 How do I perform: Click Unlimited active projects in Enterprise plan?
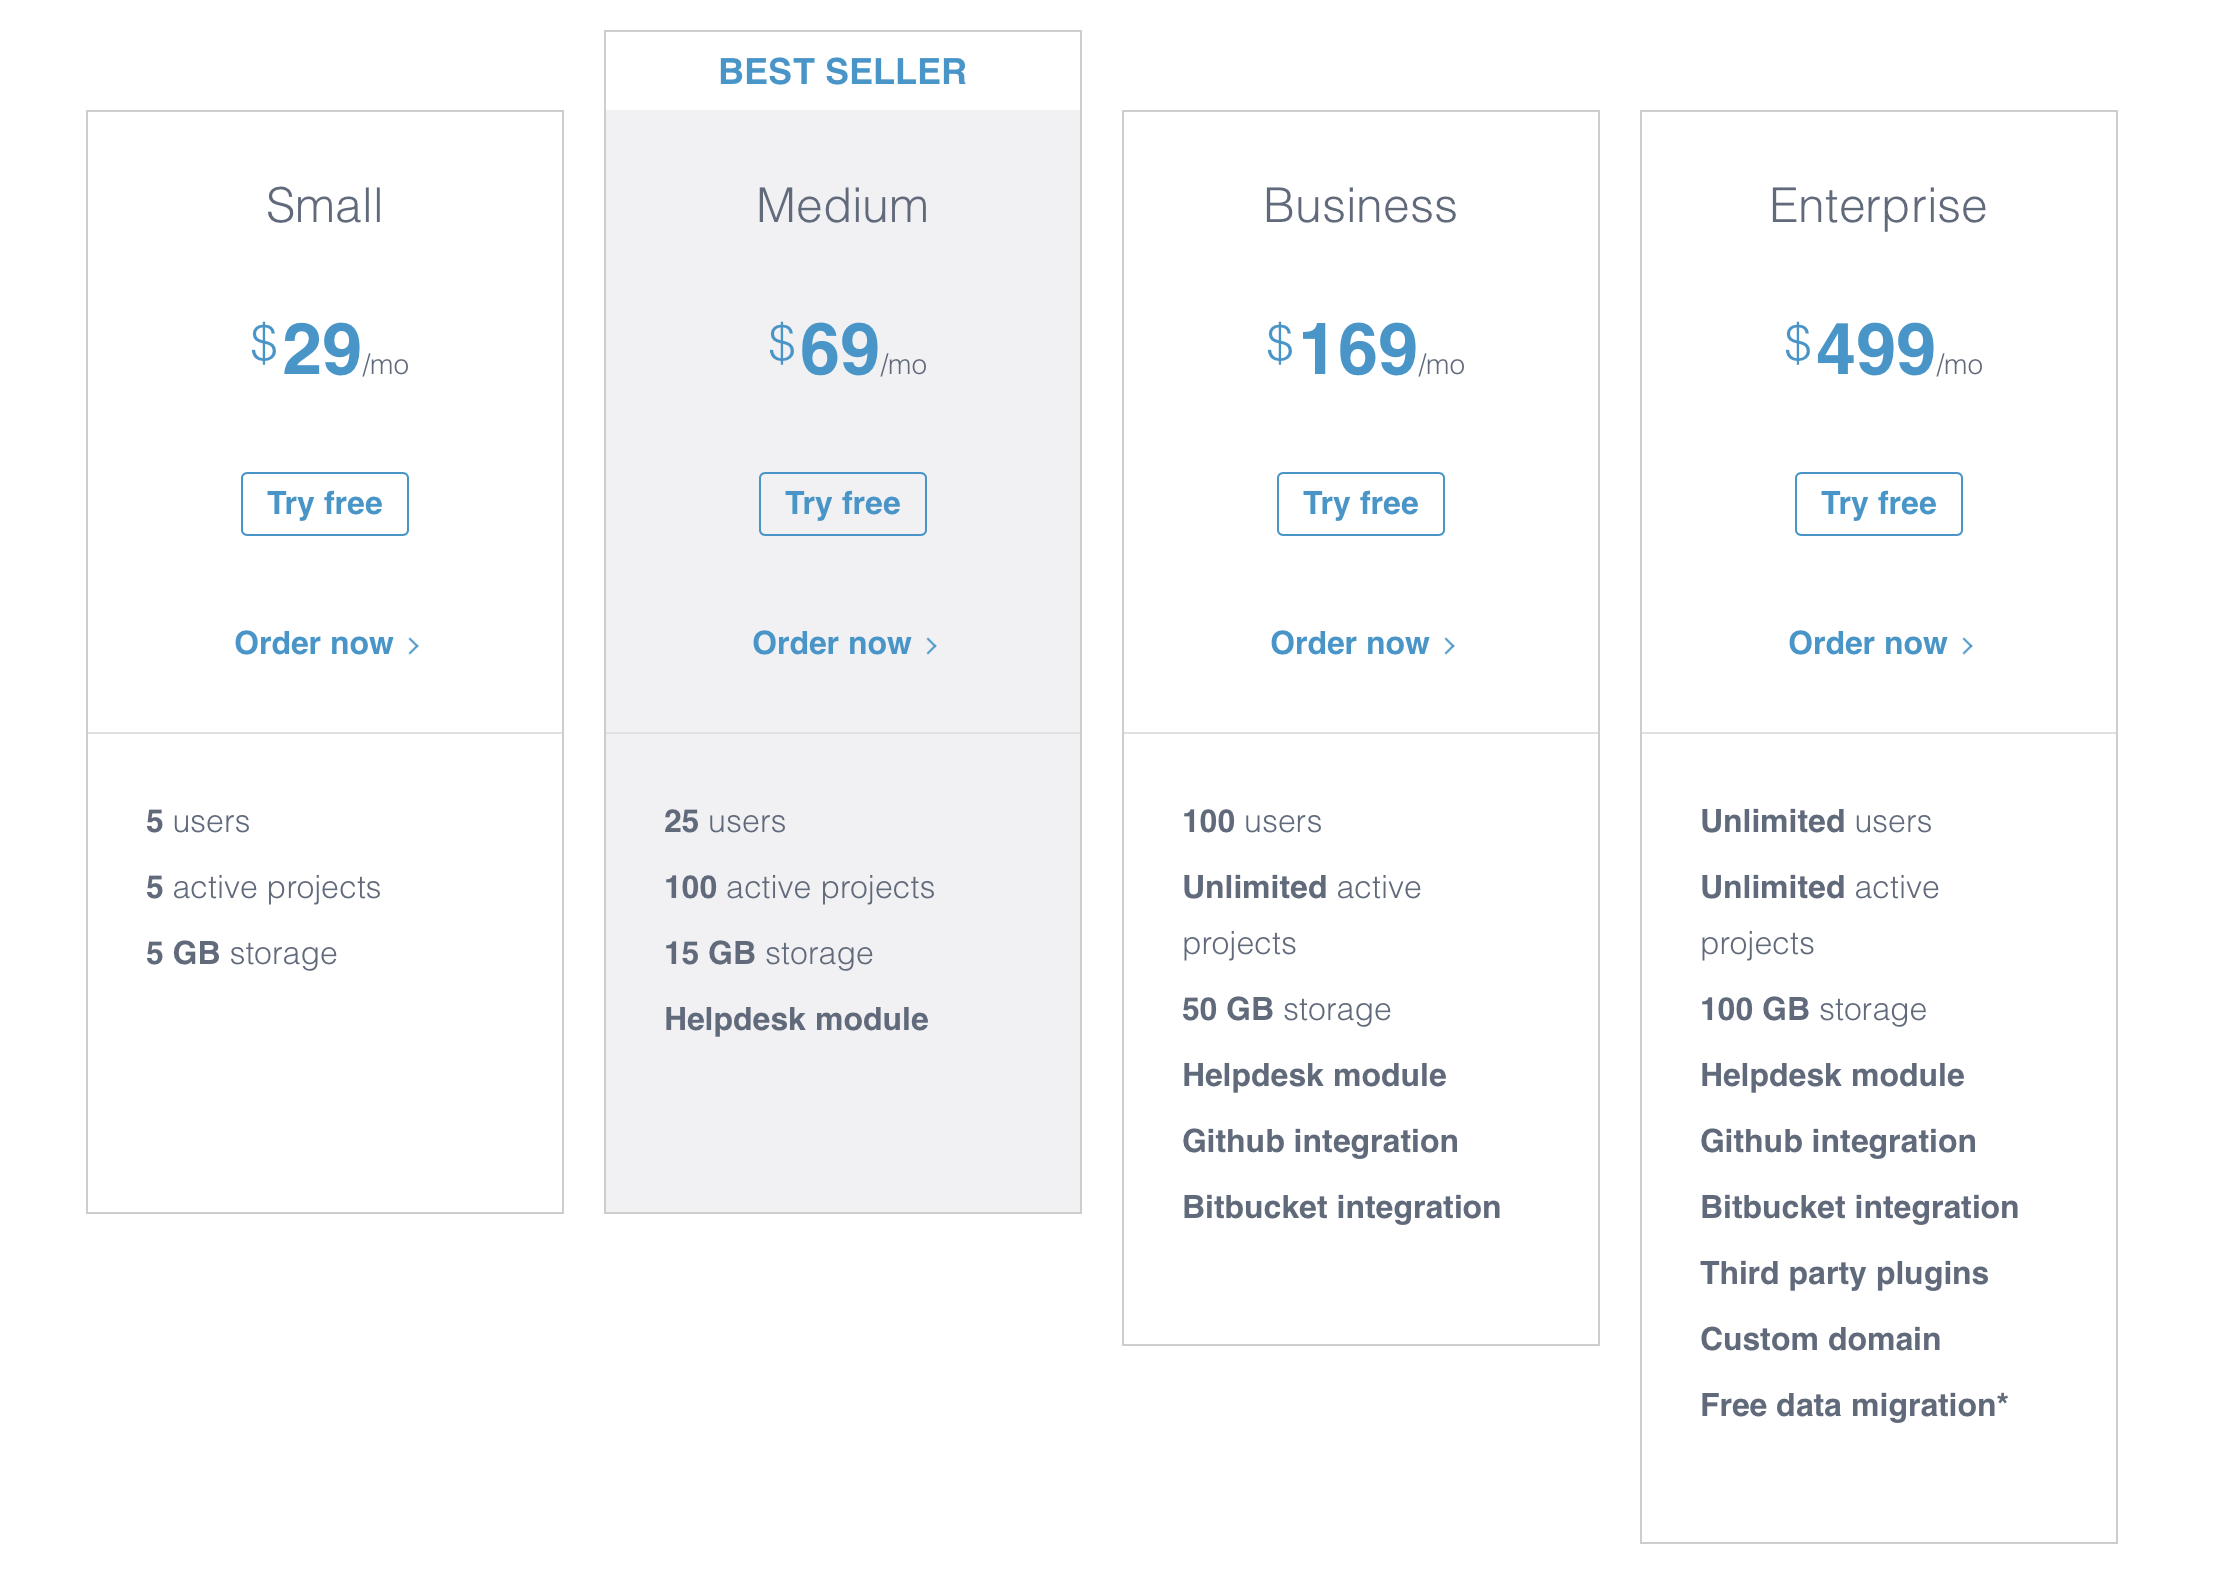point(1819,915)
